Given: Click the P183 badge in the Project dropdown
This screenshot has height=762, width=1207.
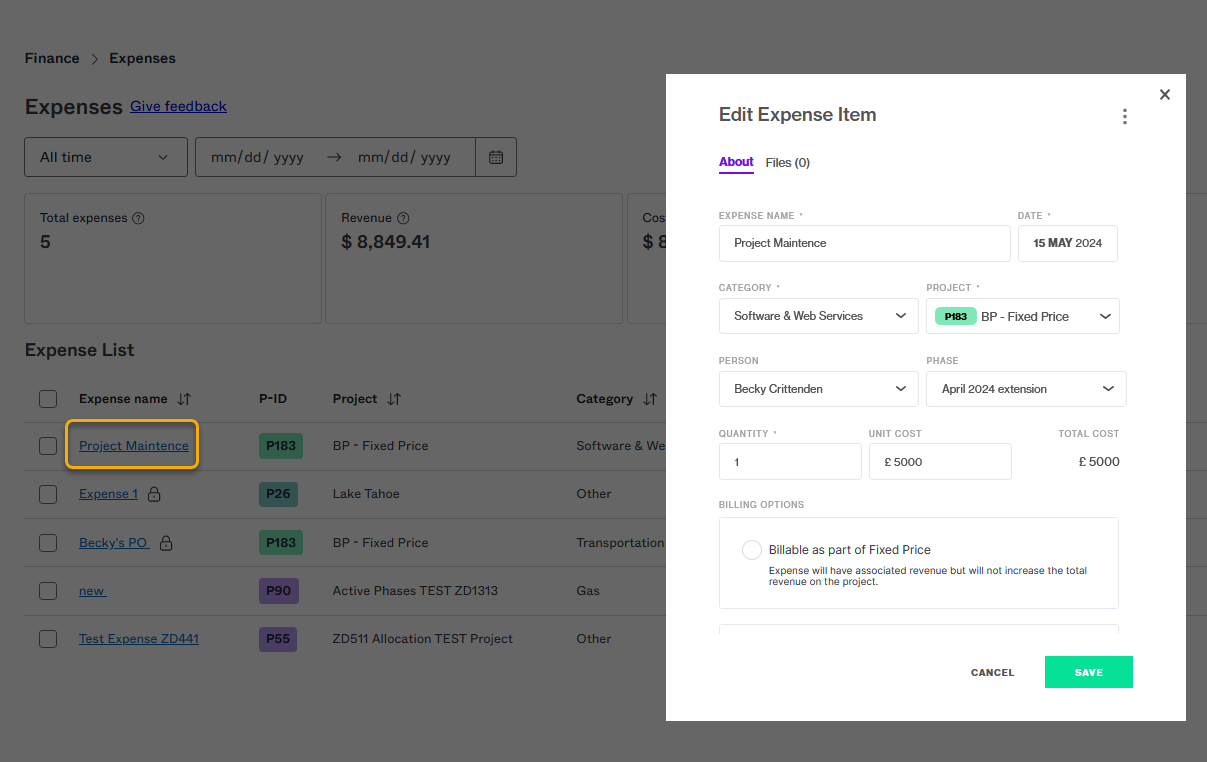Looking at the screenshot, I should (x=955, y=316).
